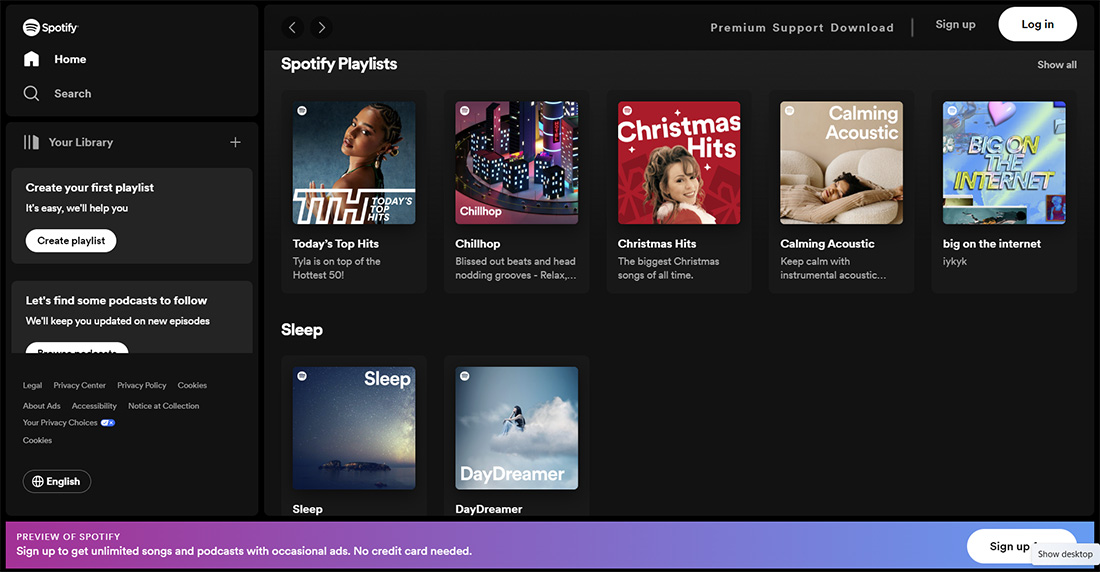Open Calming Acoustic playlist cover
This screenshot has height=572, width=1100.
click(x=842, y=163)
